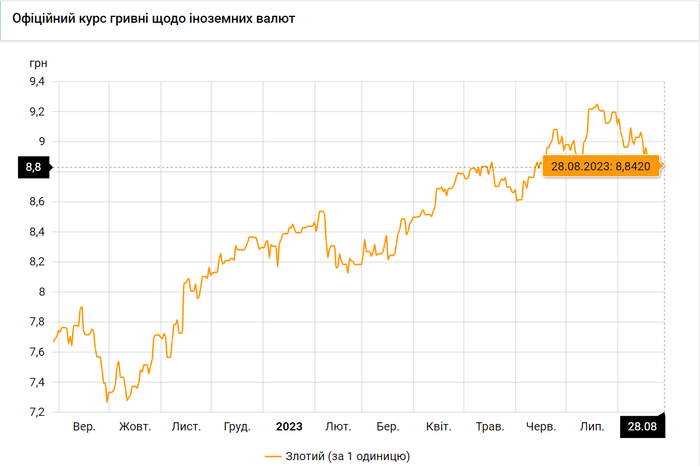Select the Лют. month axis label
This screenshot has height=466, width=700.
(339, 427)
